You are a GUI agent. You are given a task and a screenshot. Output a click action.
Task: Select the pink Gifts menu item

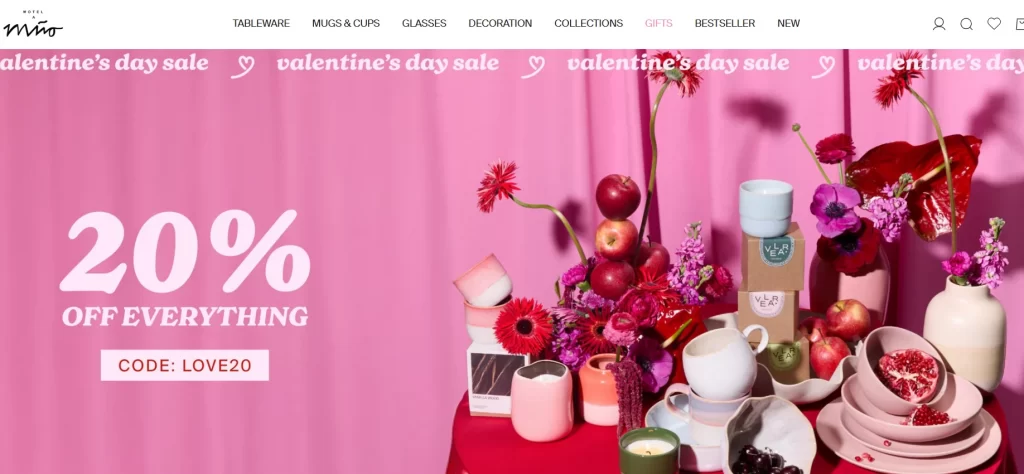tap(658, 24)
